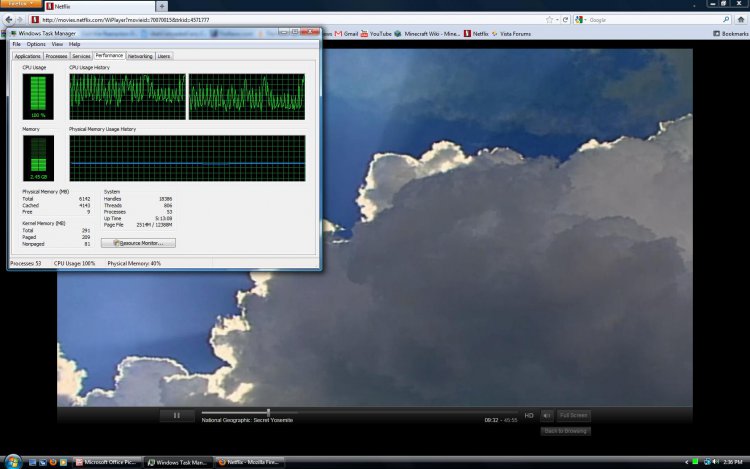This screenshot has height=469, width=750.
Task: Click the search magnifier icon
Action: pyautogui.click(x=726, y=20)
